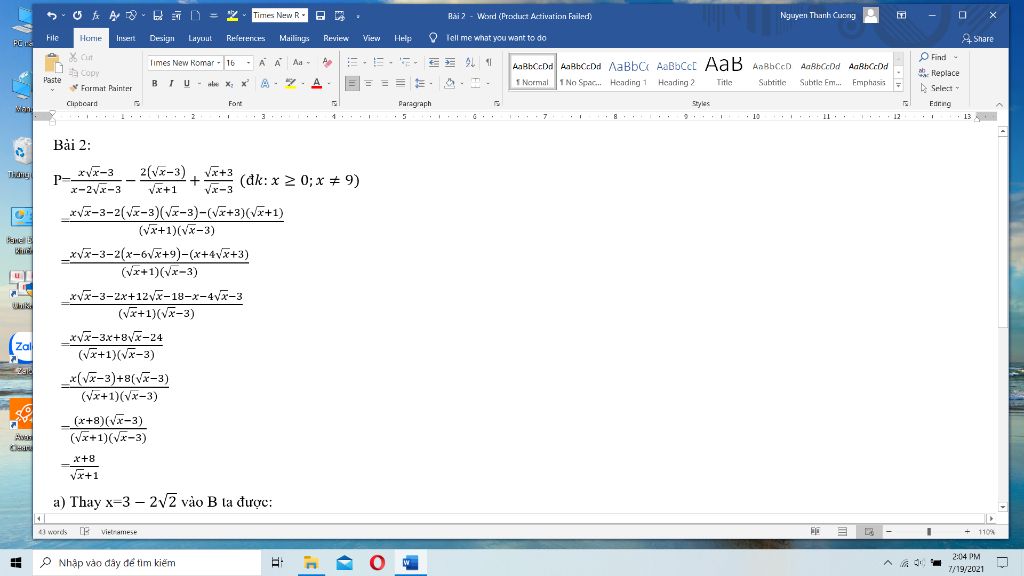Switch to Print Layout view

coord(842,532)
